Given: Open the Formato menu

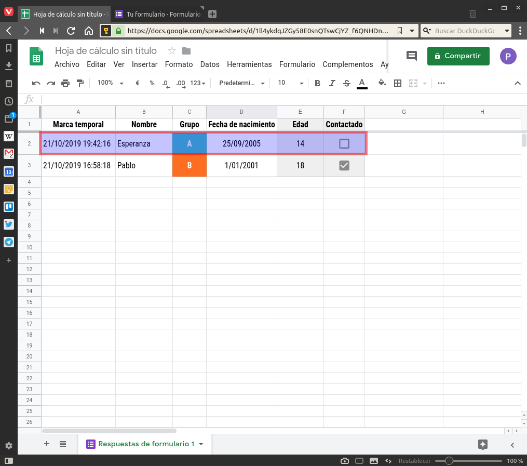Looking at the screenshot, I should [x=179, y=64].
